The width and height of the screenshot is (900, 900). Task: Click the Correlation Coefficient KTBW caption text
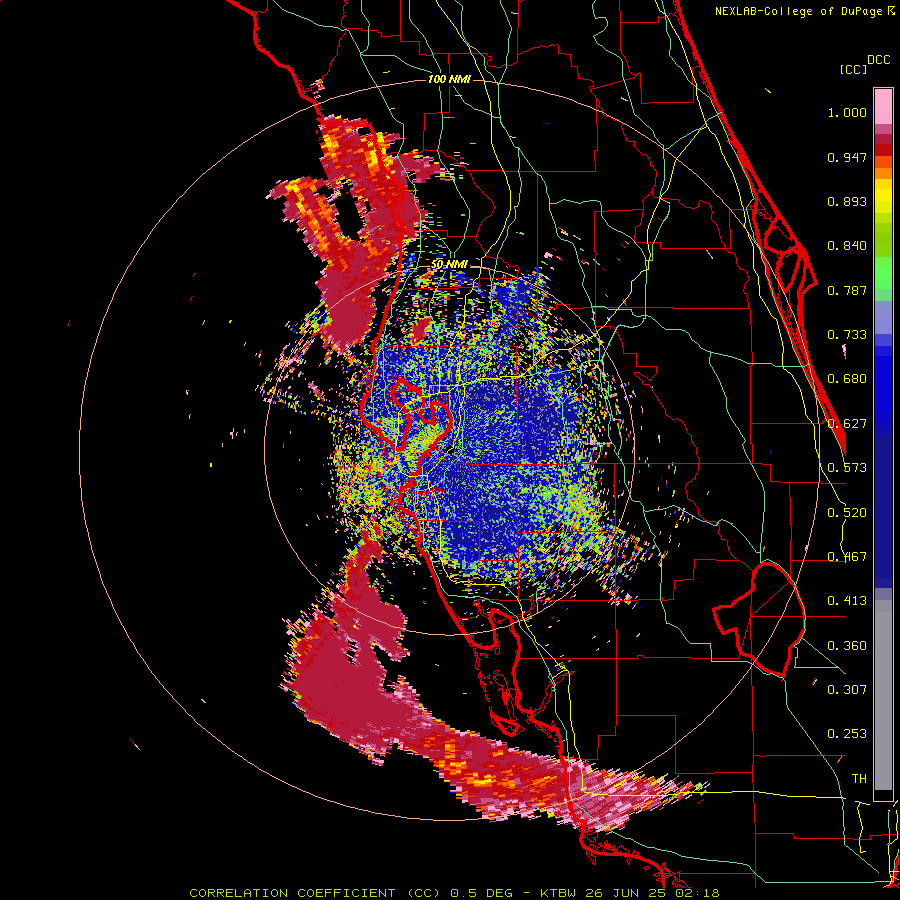coord(454,893)
